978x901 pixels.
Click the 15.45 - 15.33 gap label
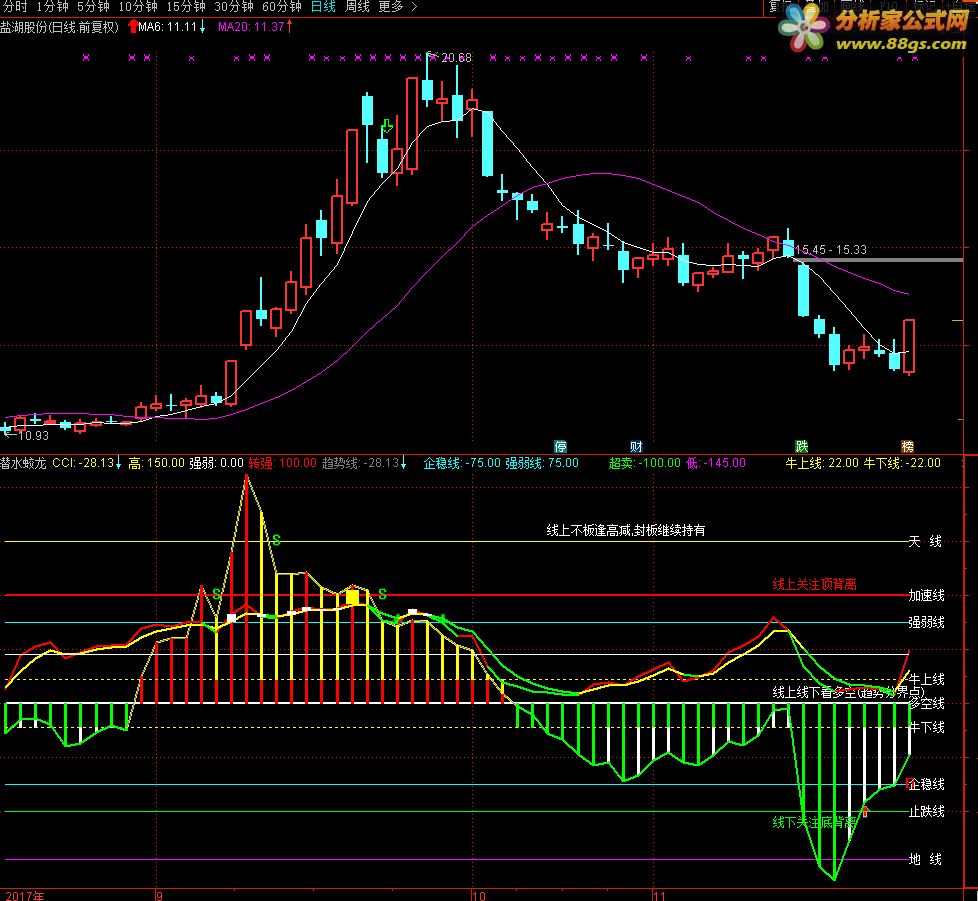(831, 249)
